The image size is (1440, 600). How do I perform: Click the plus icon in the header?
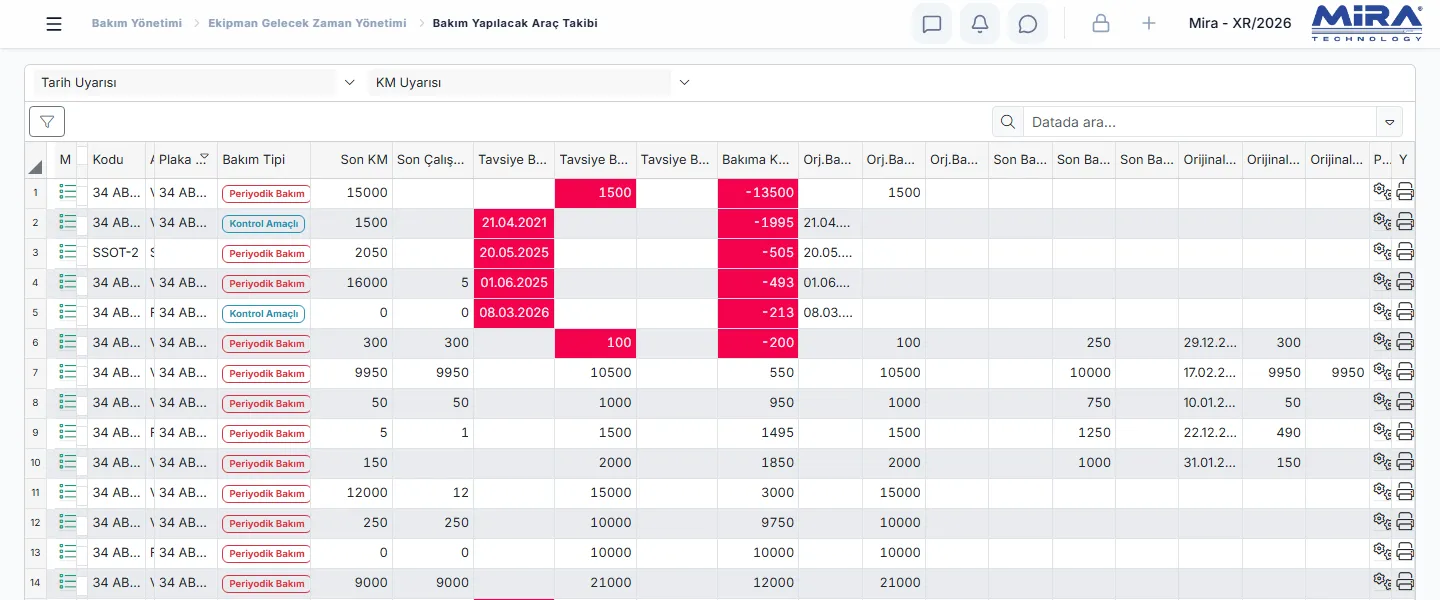coord(1149,24)
